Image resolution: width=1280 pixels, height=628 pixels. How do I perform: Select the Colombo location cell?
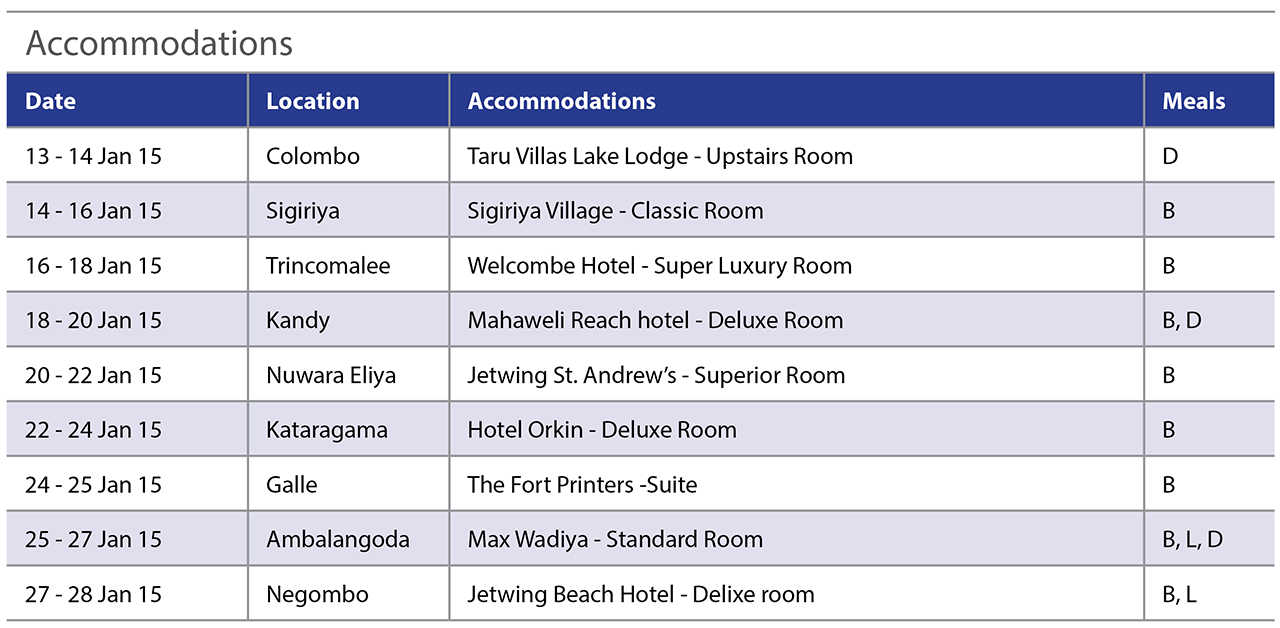point(313,156)
